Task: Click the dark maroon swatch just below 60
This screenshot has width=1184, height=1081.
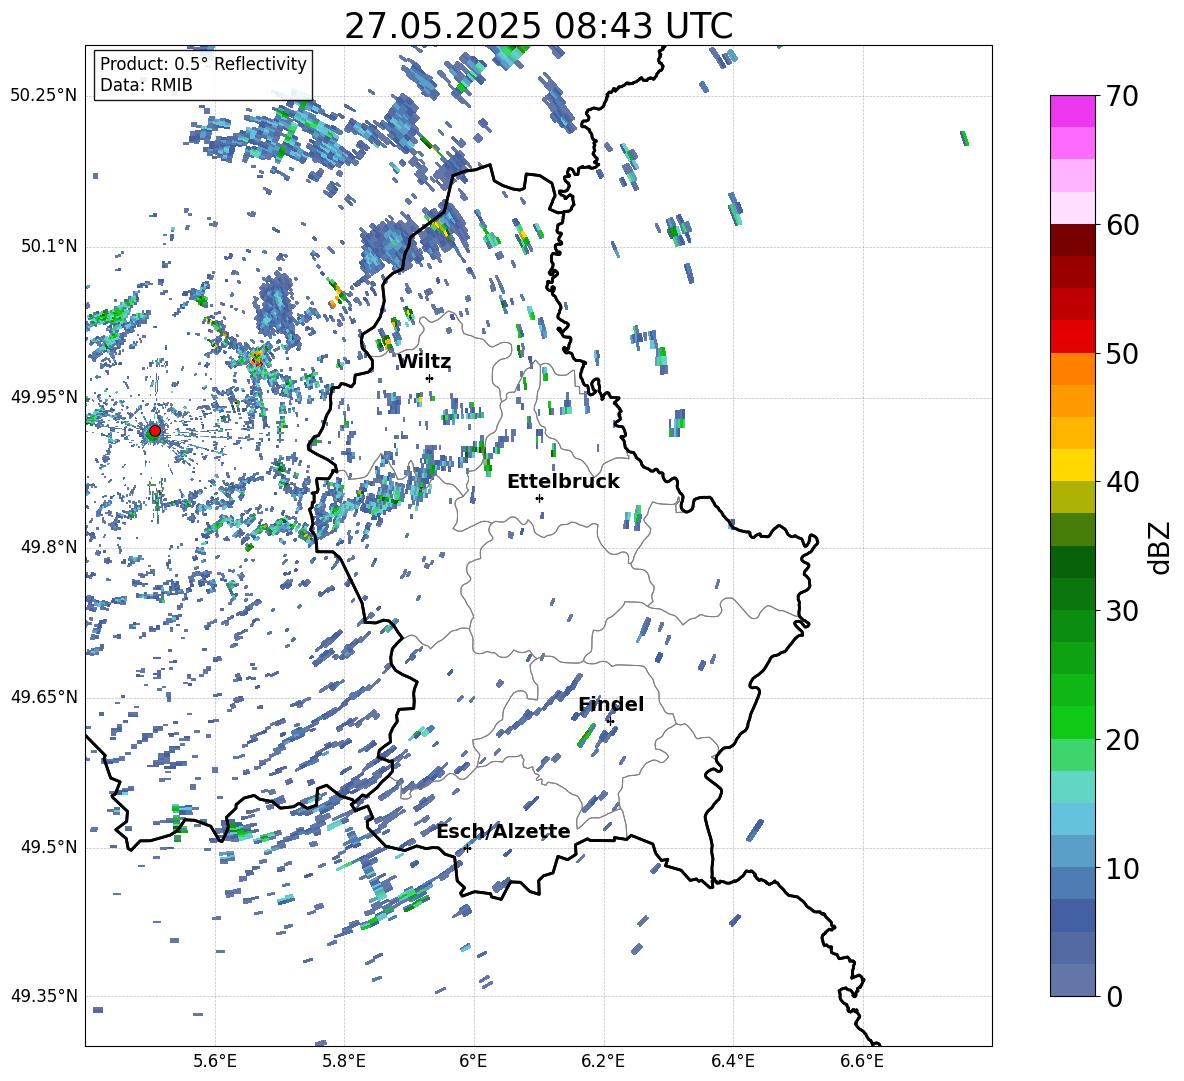Action: [1072, 240]
